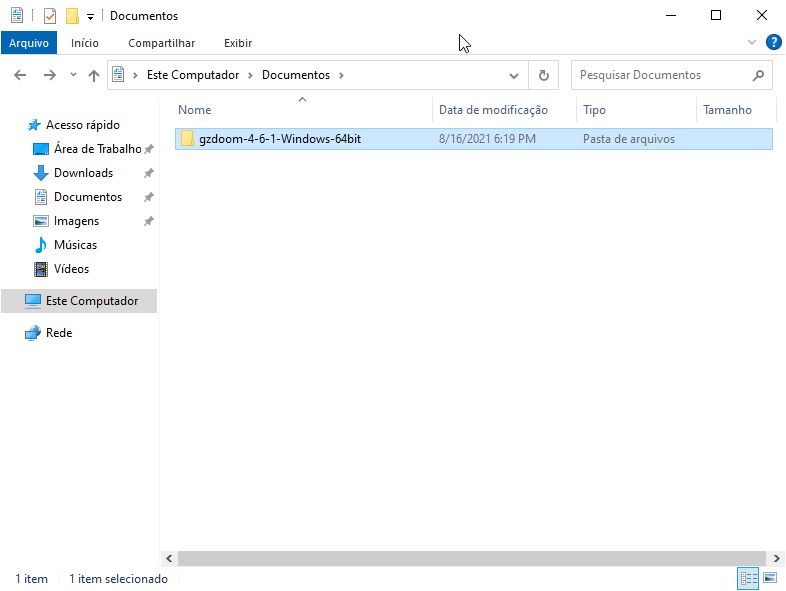Open Downloads in the sidebar
Viewport: 786px width, 591px height.
click(x=83, y=173)
